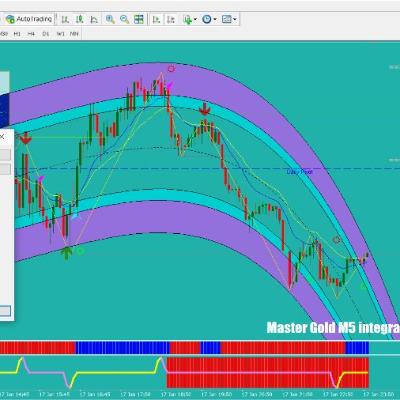Screen dimensions: 400x400
Task: Open the indicators list dropdown arrow
Action: pos(195,20)
